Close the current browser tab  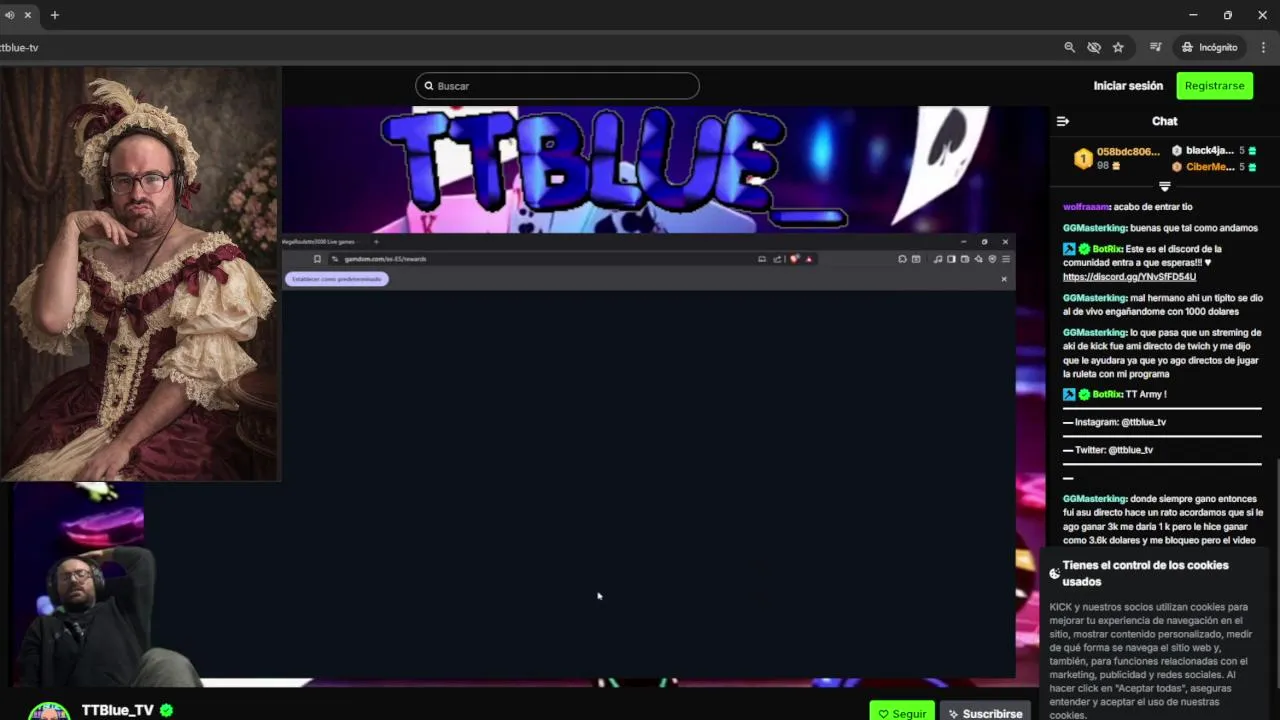[x=28, y=15]
